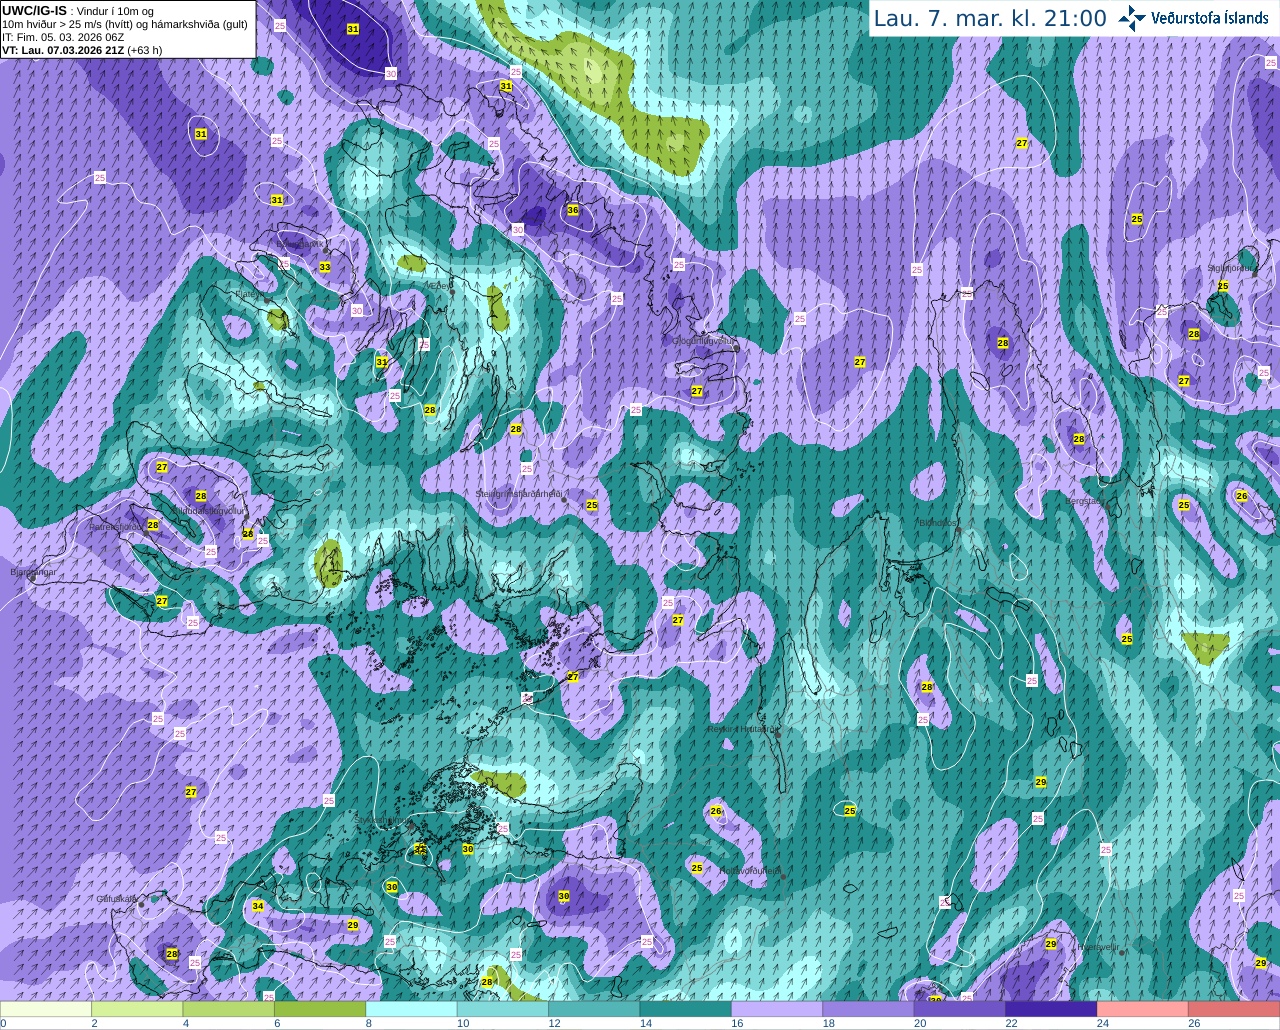Select the Bolungarvík station marker
Viewport: 1280px width, 1030px height.
(326, 251)
